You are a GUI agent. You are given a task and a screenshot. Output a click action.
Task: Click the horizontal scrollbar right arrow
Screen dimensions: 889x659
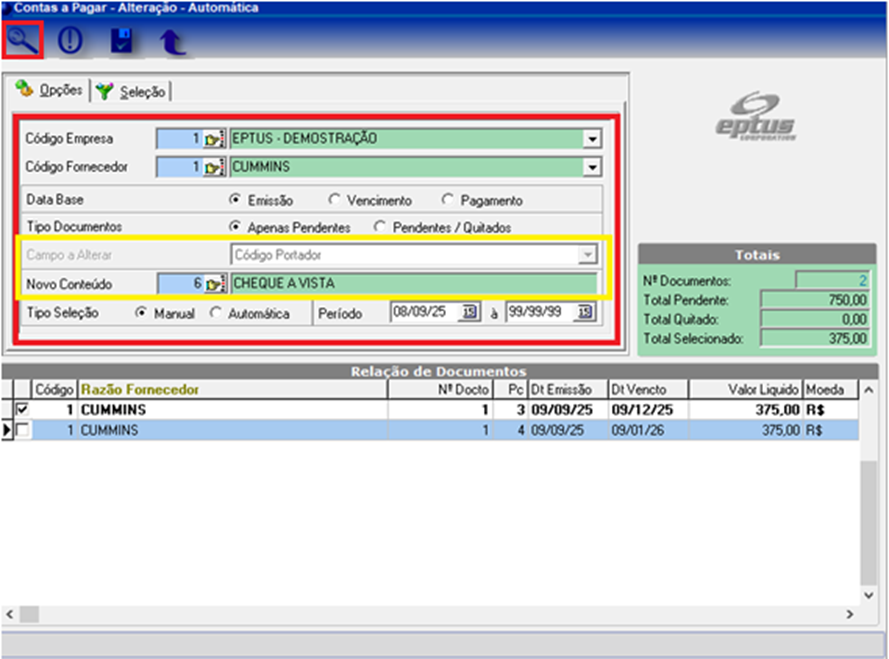(x=850, y=614)
